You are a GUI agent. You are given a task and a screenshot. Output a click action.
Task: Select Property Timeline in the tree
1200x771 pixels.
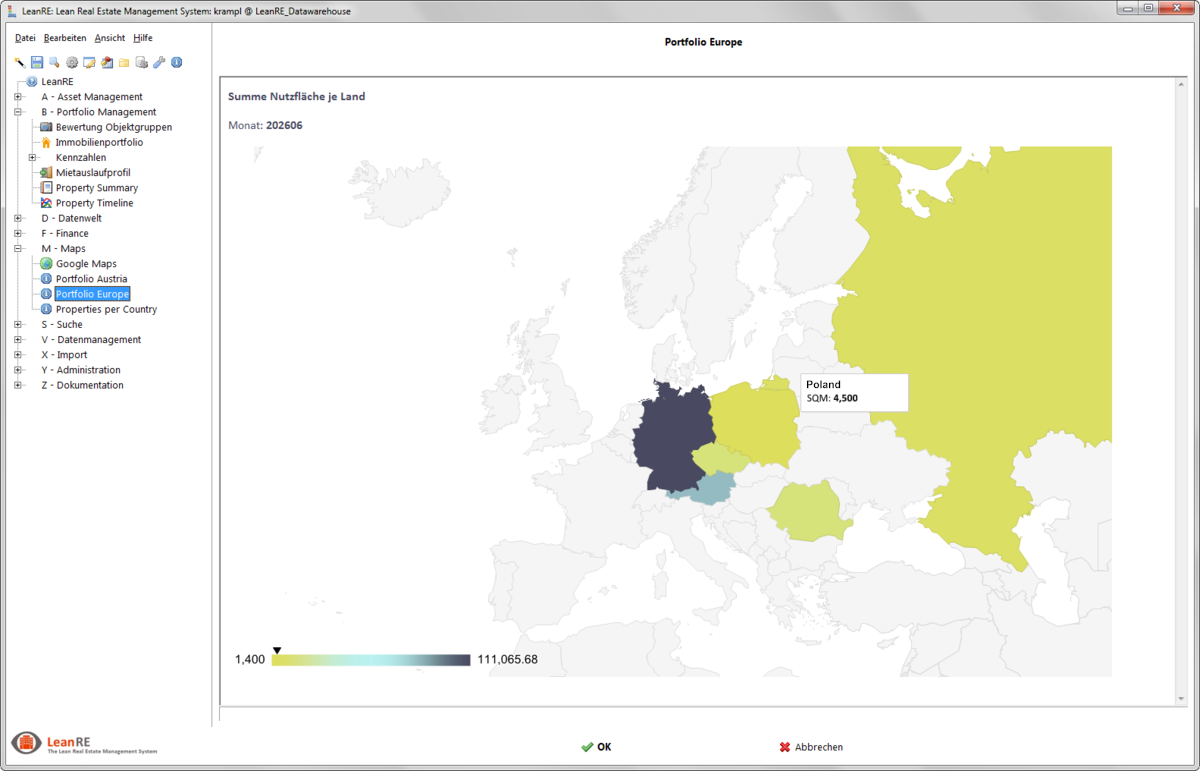94,203
